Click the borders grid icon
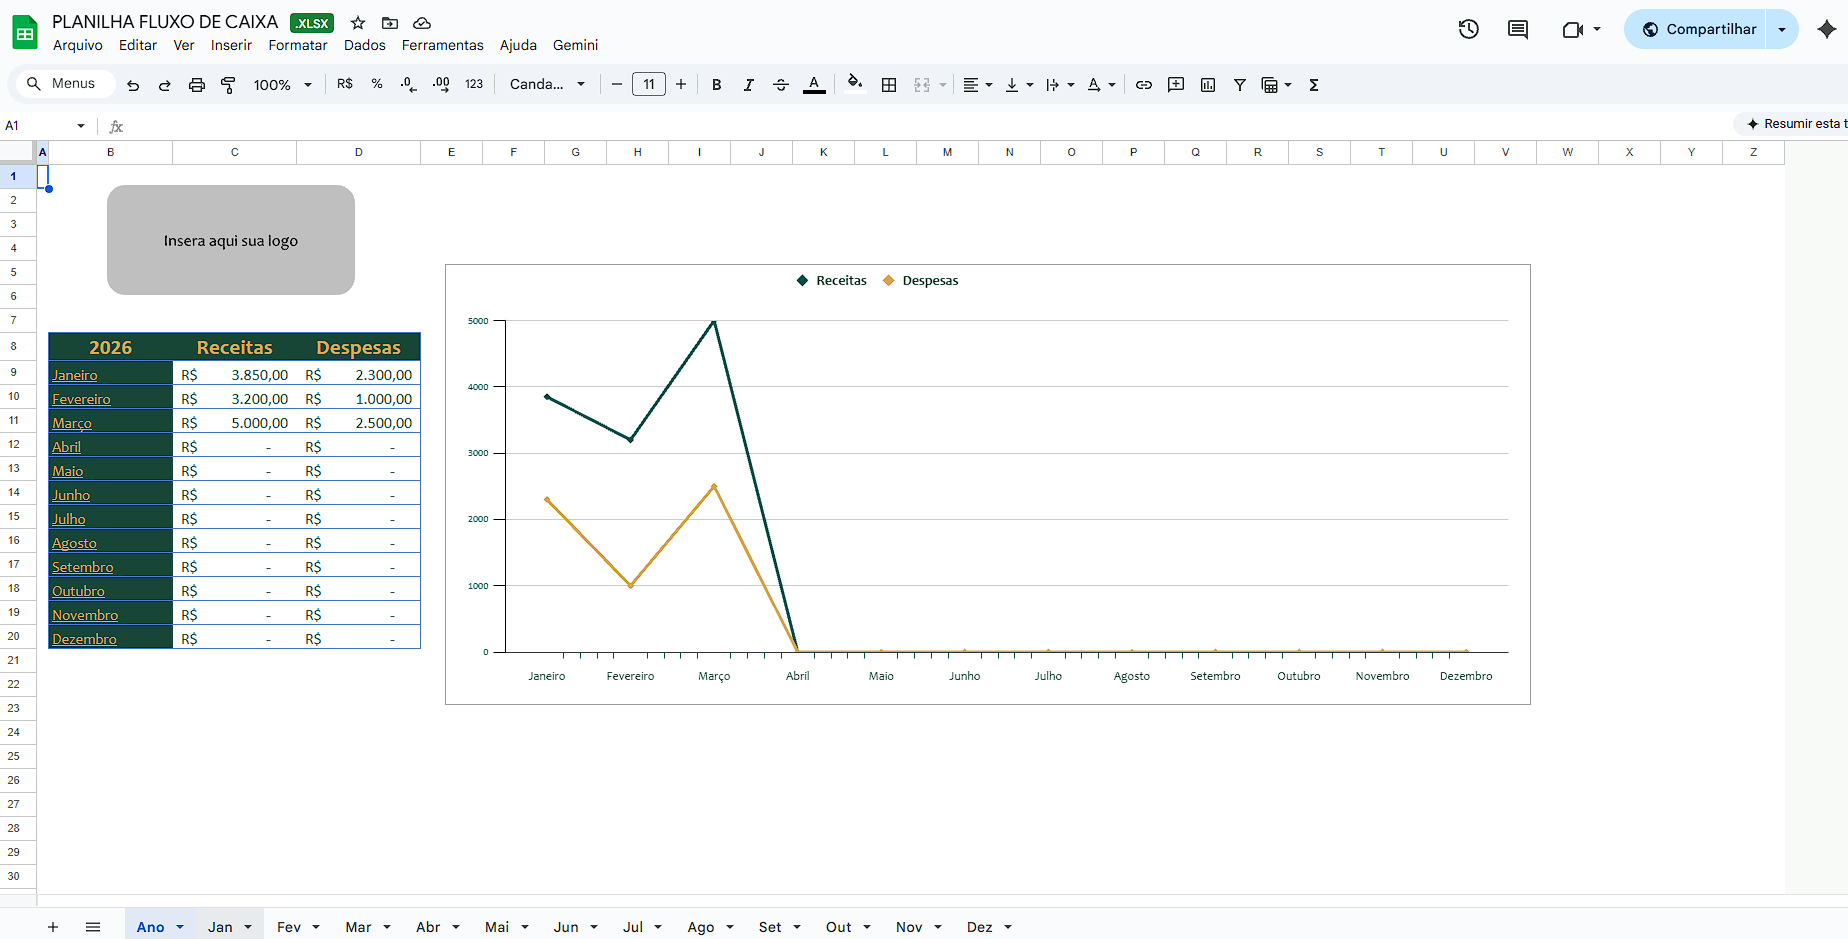Image resolution: width=1848 pixels, height=939 pixels. tap(889, 85)
